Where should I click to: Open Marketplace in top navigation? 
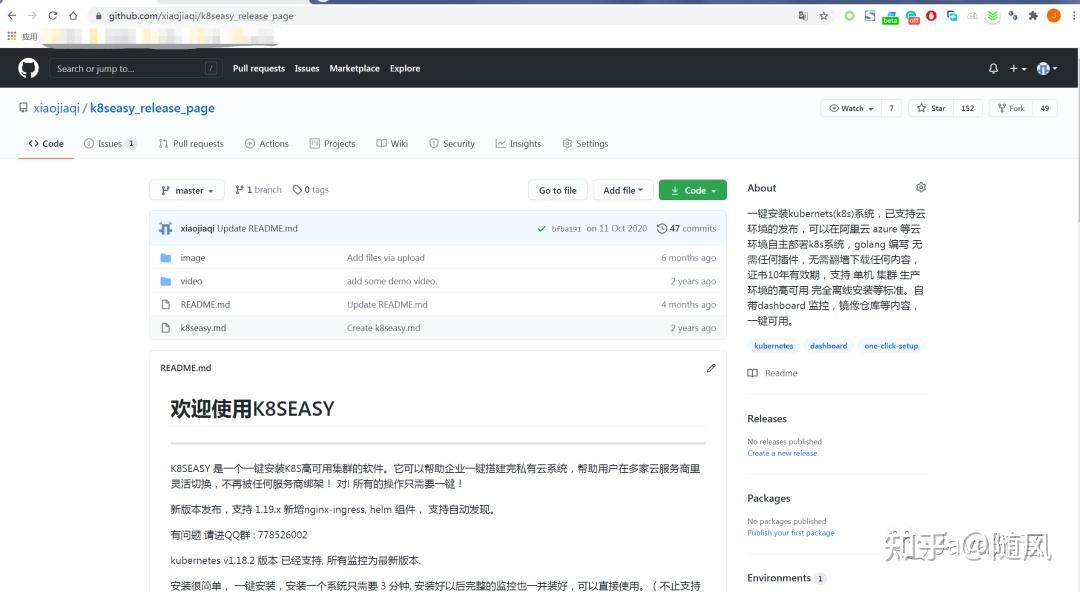point(354,68)
